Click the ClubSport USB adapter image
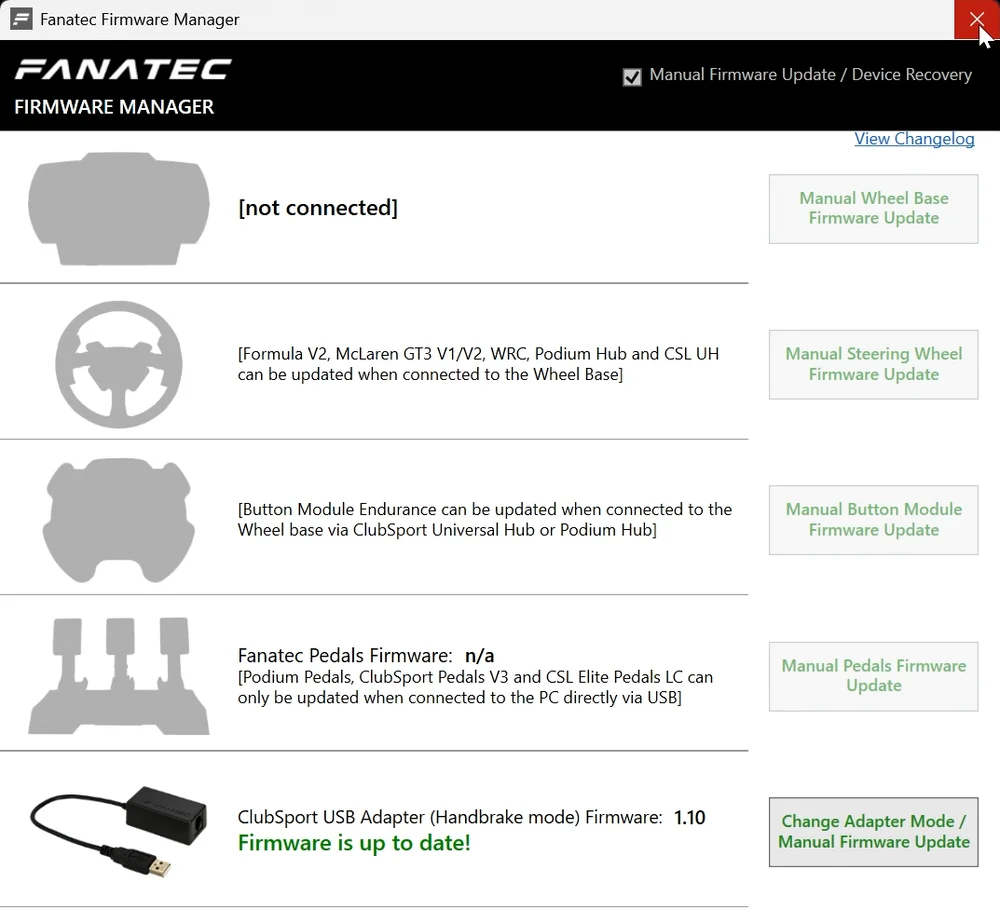 (119, 832)
